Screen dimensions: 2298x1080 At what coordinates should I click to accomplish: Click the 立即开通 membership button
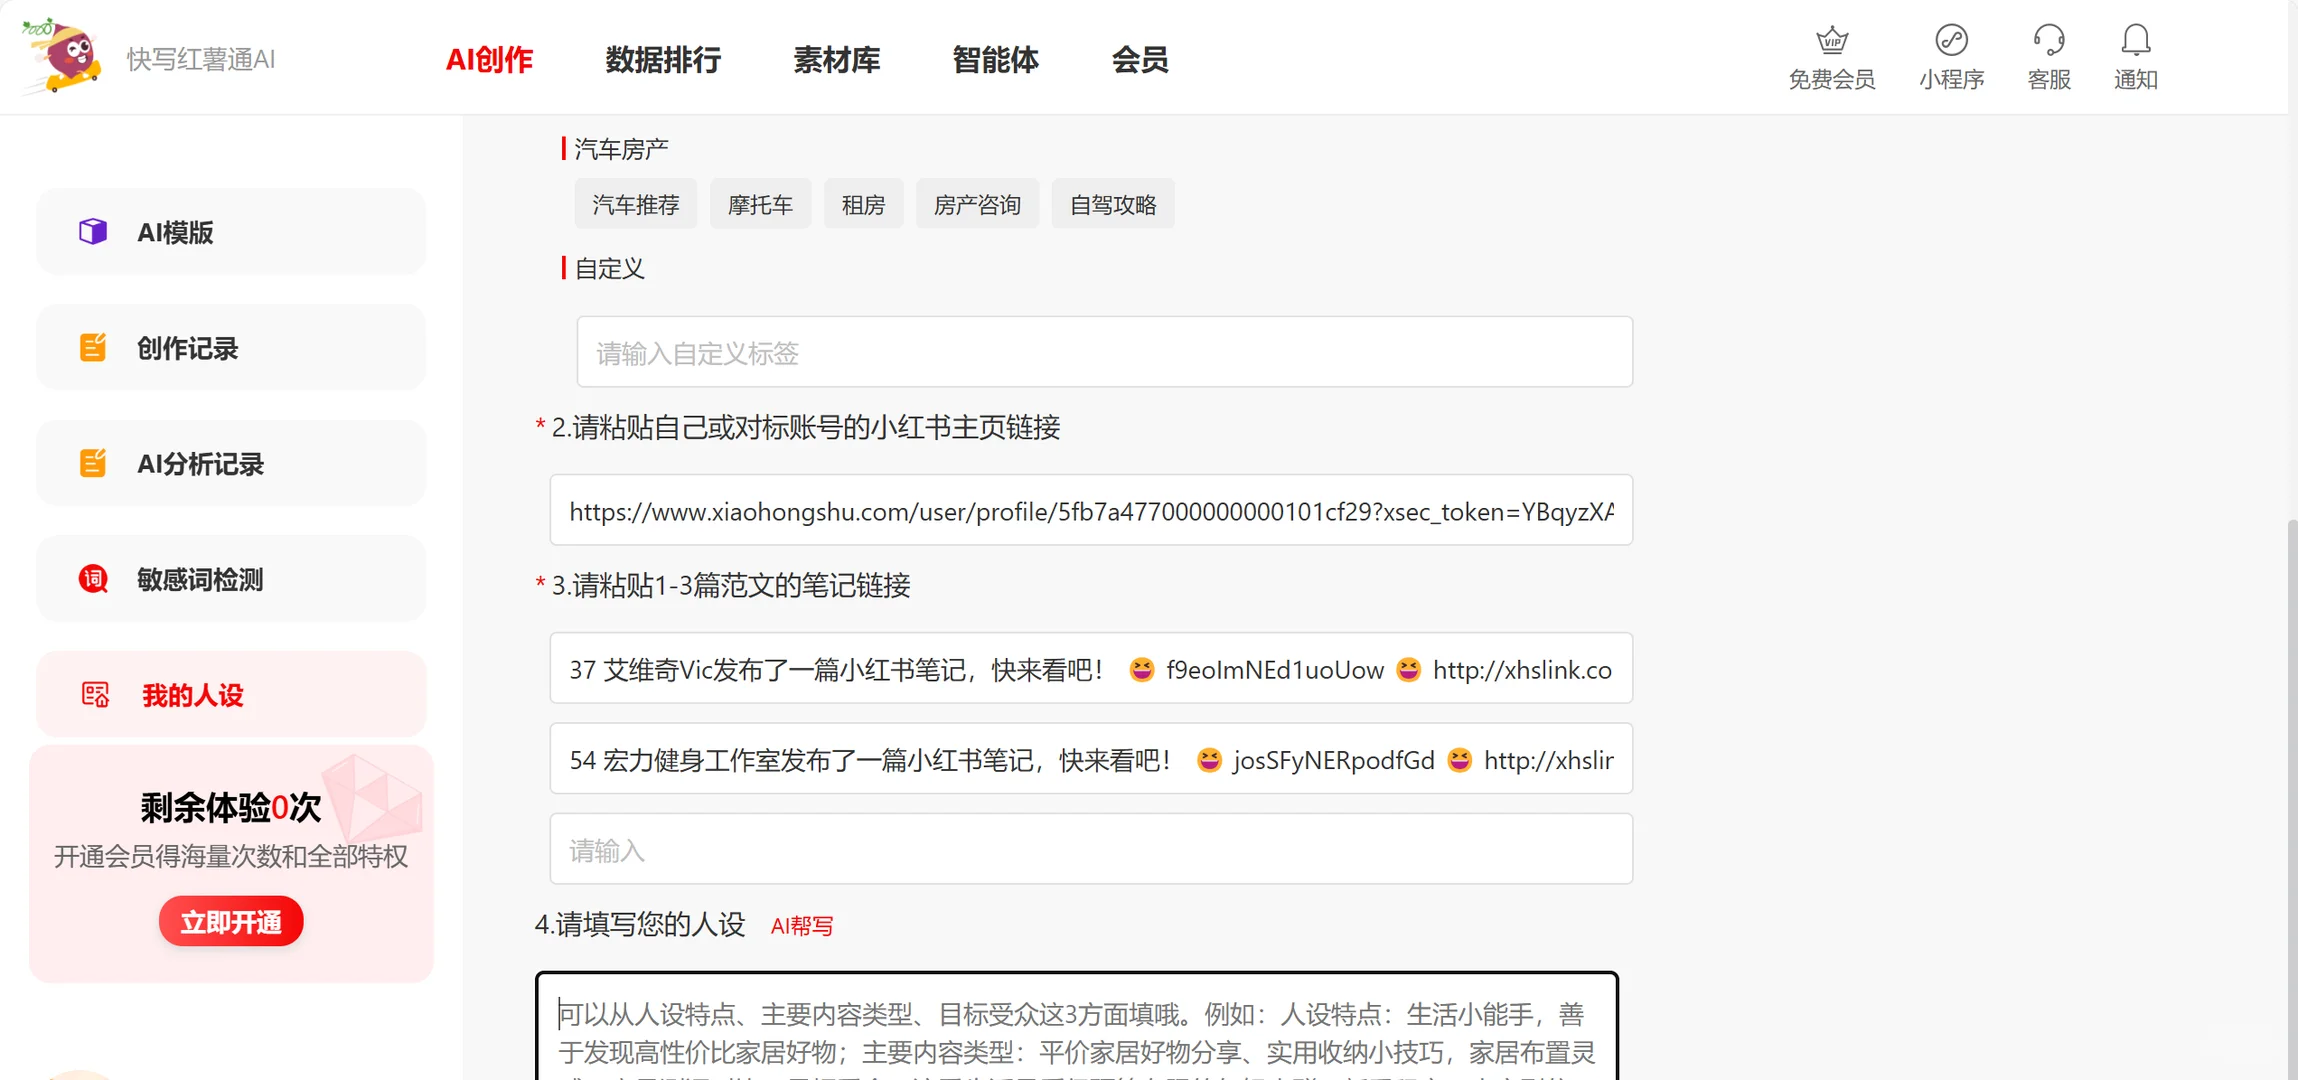pyautogui.click(x=230, y=921)
